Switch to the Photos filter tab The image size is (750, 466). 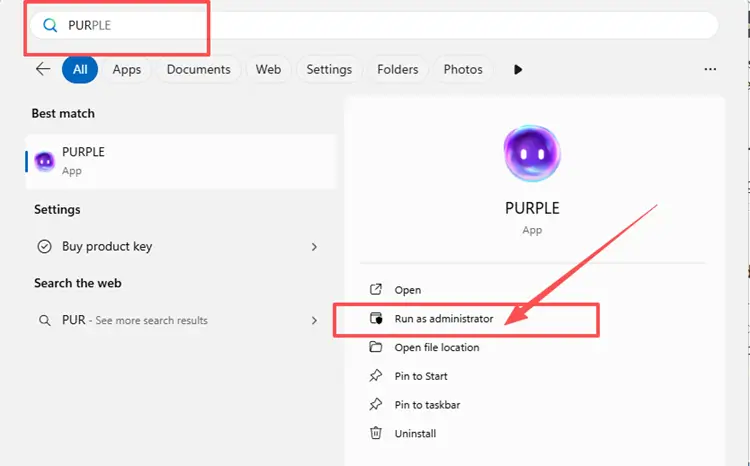[463, 69]
